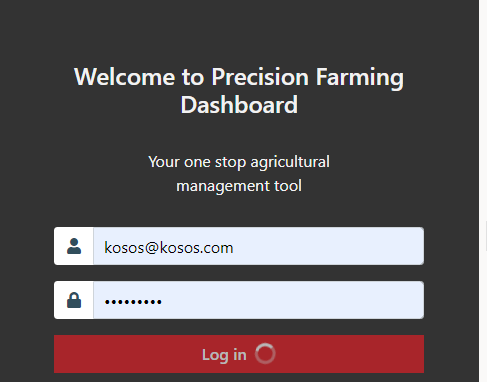The width and height of the screenshot is (487, 382).
Task: Click the padlock icon beside password
Action: (74, 300)
